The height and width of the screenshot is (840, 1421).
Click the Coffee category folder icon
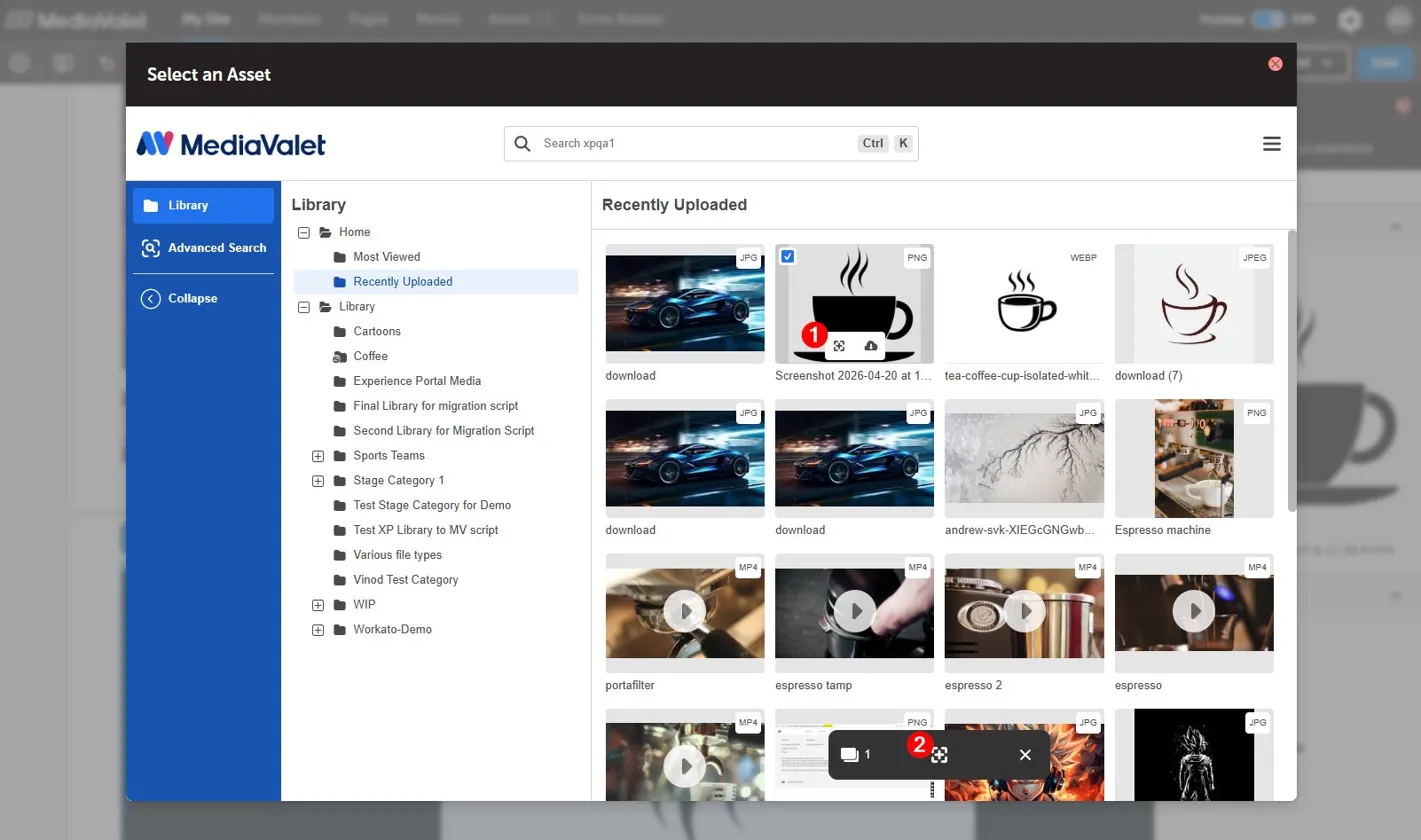coord(339,356)
